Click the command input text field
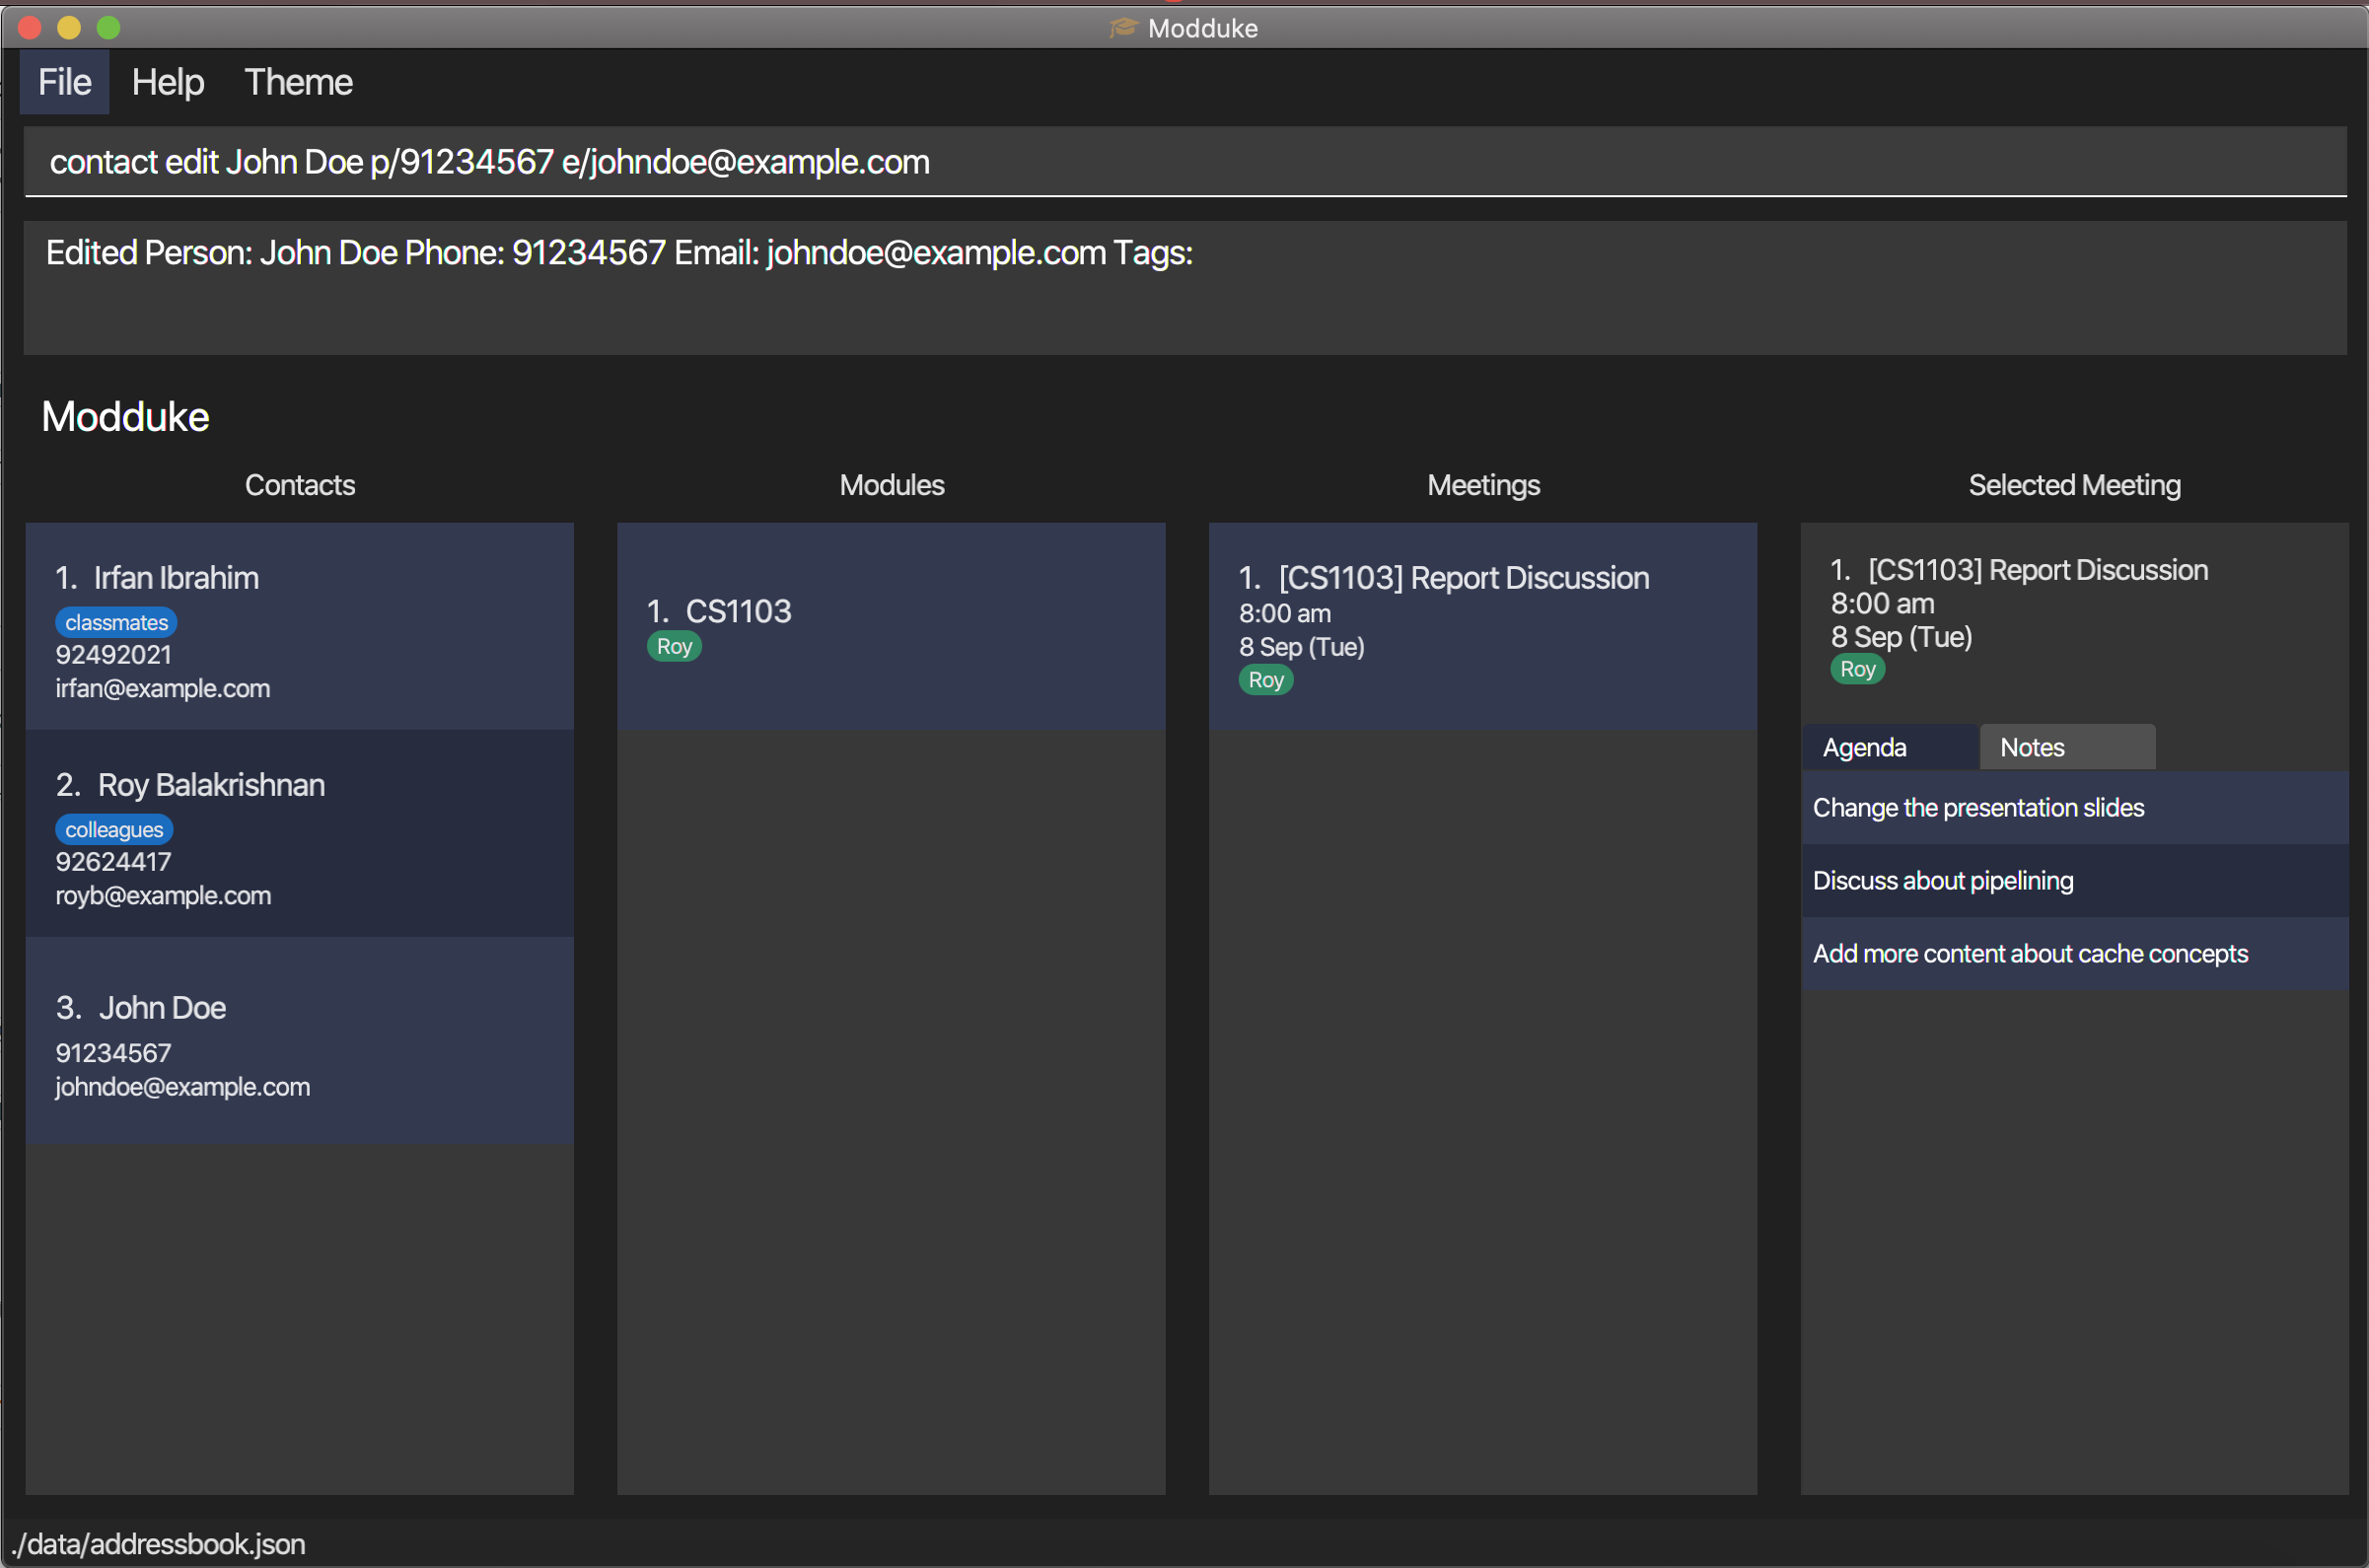This screenshot has height=1568, width=2369. 1184,162
